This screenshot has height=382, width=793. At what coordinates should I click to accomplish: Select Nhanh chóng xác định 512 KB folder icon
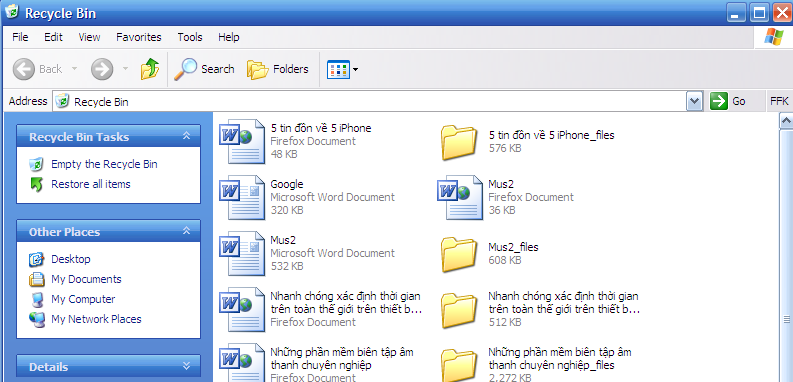459,311
